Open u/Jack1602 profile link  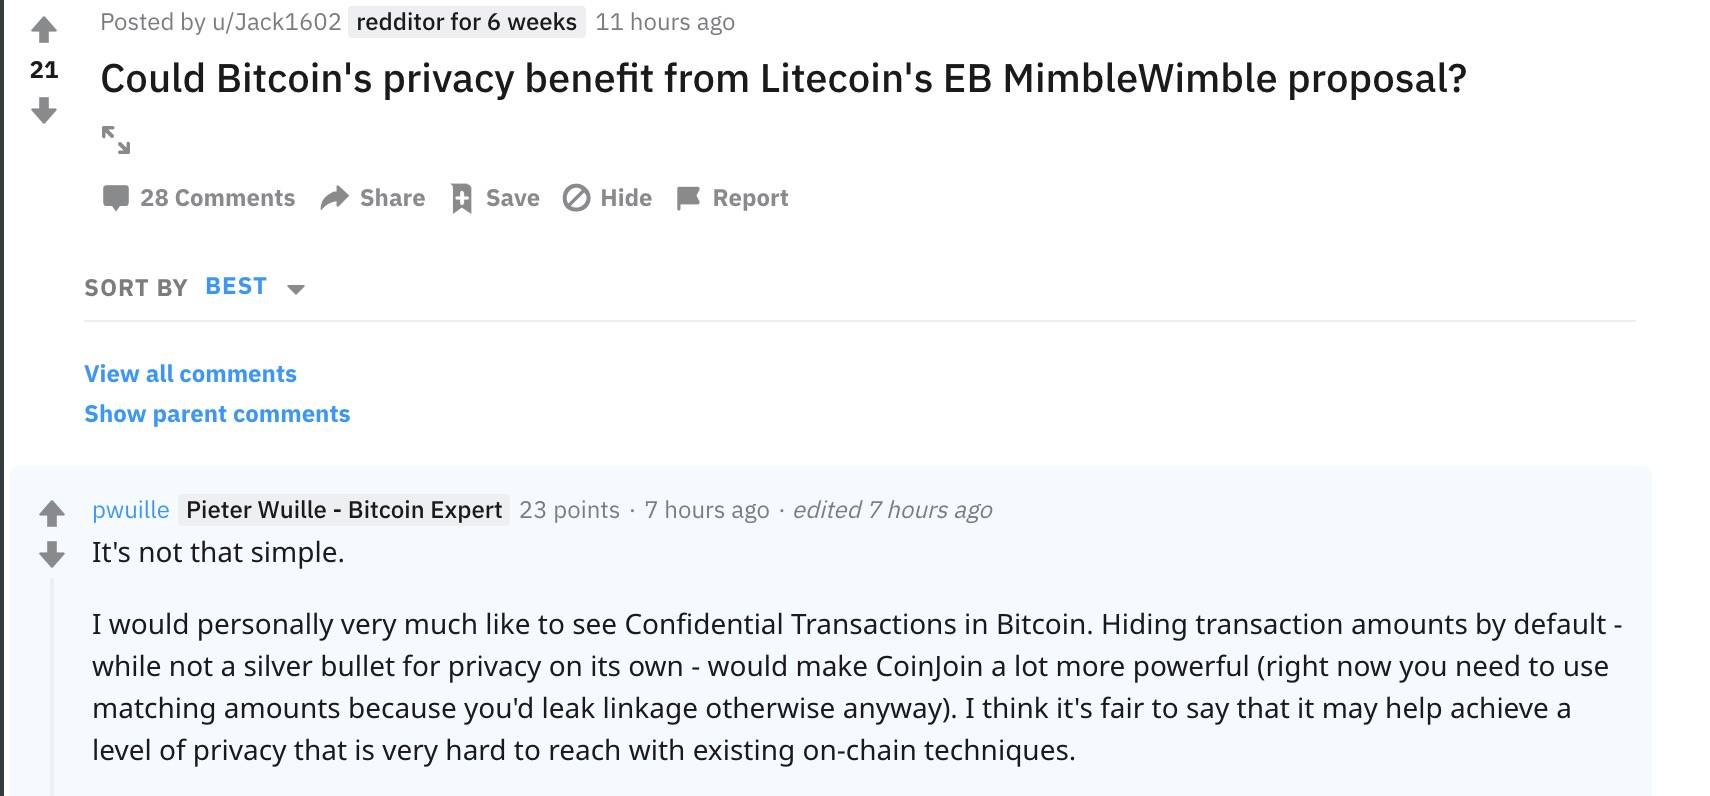coord(277,22)
